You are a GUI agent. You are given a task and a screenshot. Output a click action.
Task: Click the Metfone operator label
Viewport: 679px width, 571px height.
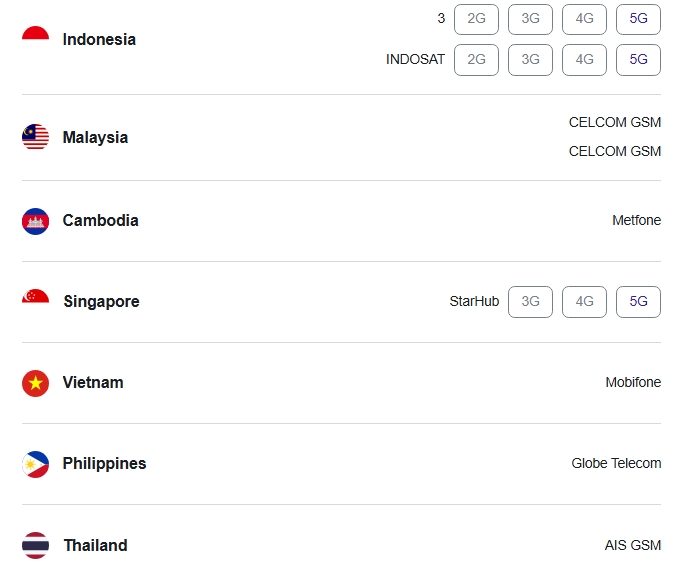[x=637, y=220]
